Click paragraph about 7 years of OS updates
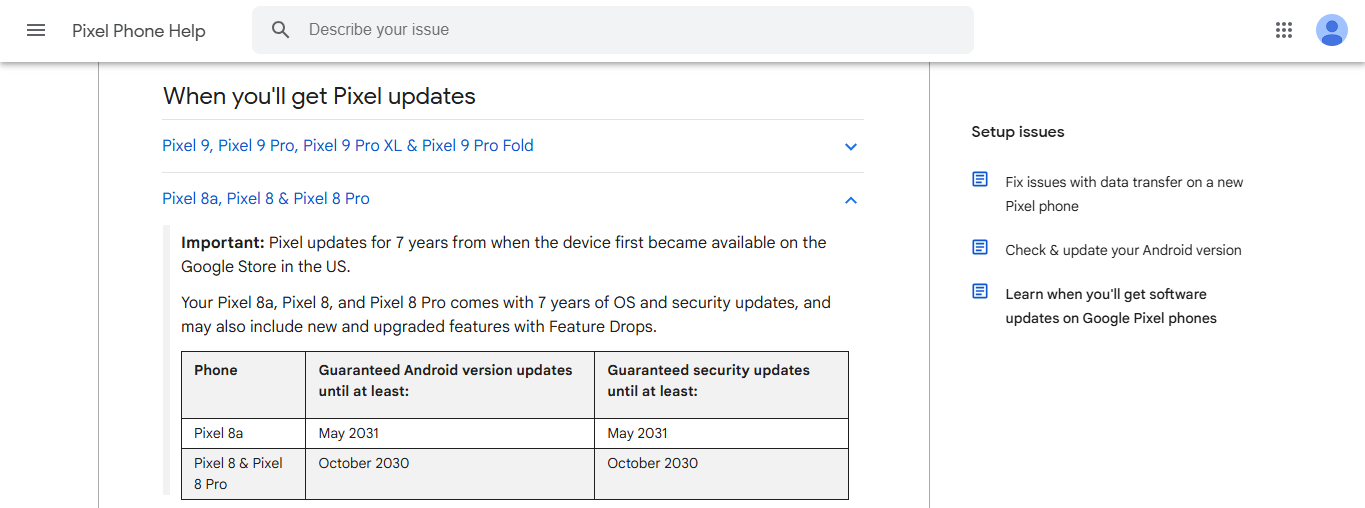The height and width of the screenshot is (508, 1365). click(506, 315)
